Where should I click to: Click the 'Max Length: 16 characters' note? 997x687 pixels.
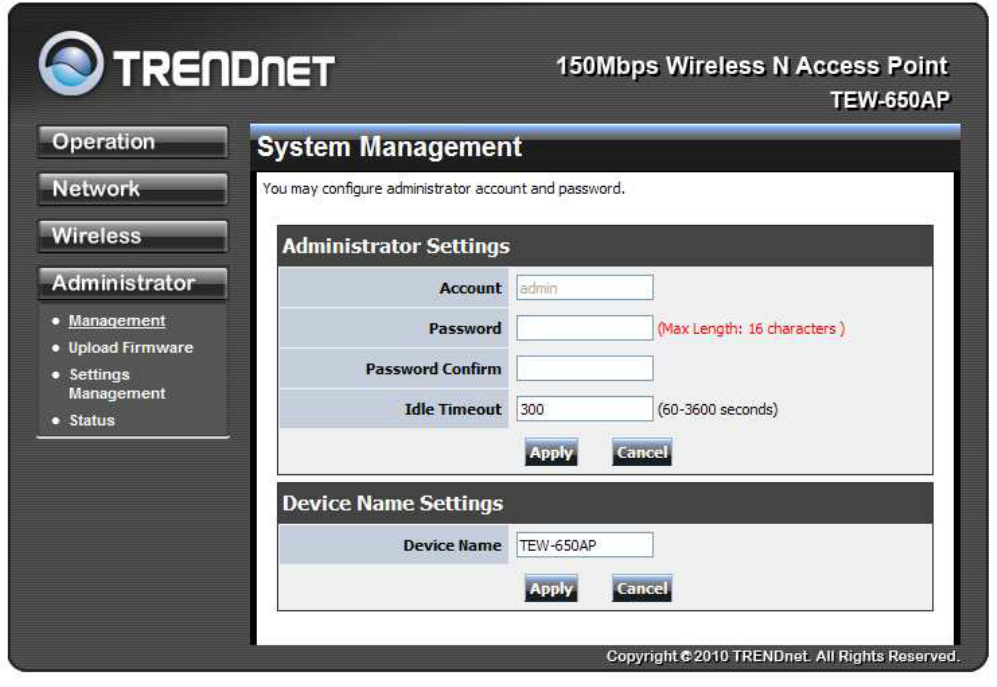(751, 329)
